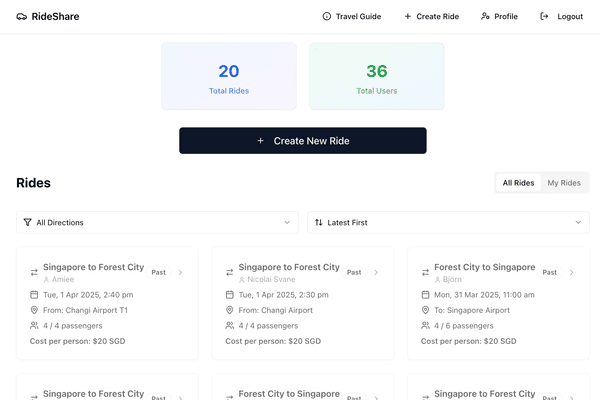Open the Total Rides stat card
Viewport: 600px width, 400px height.
click(229, 76)
